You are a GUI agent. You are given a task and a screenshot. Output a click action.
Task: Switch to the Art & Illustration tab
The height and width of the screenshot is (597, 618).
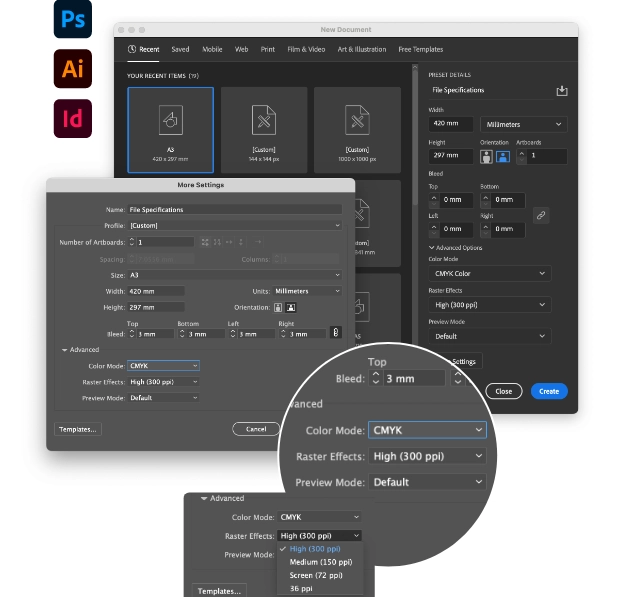[362, 49]
